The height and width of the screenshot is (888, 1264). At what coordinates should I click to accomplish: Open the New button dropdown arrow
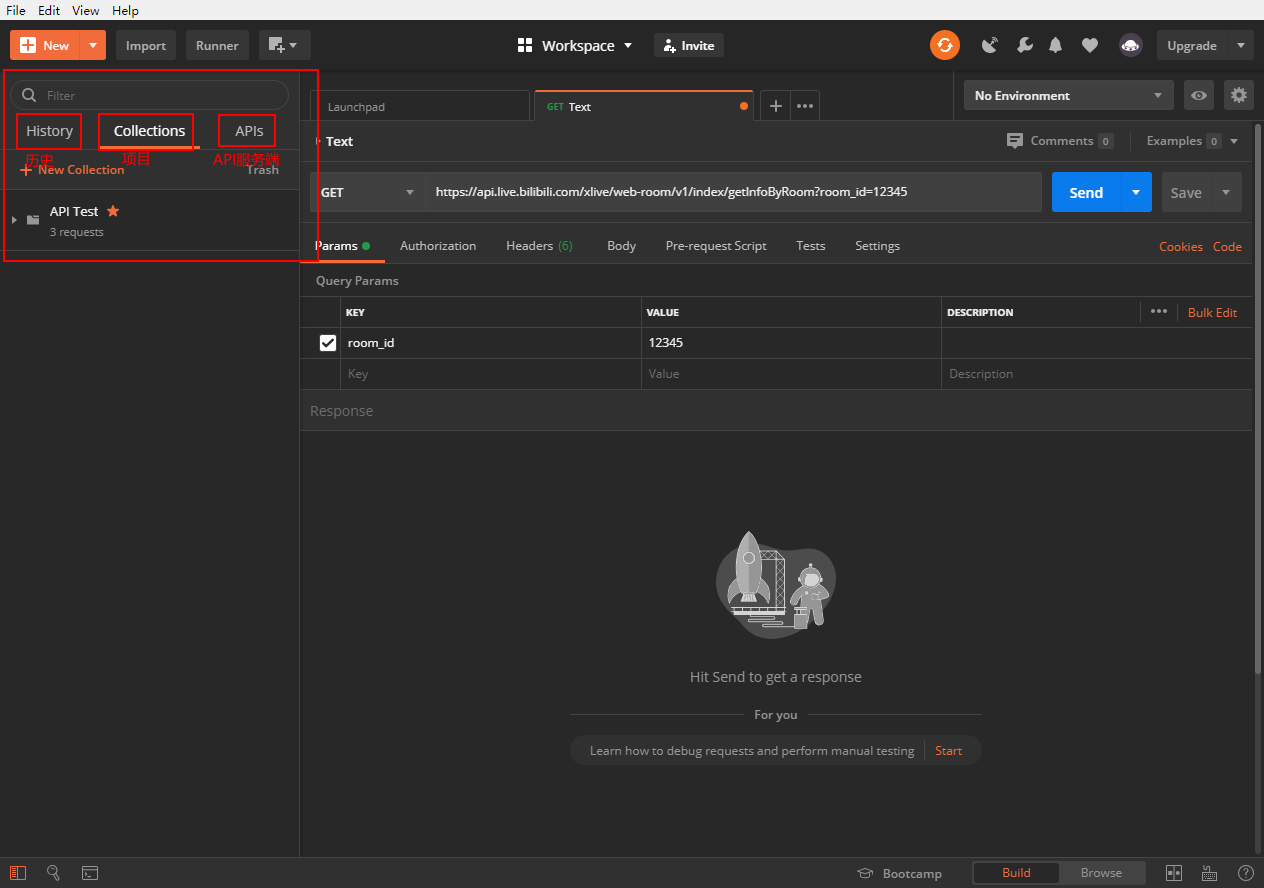pyautogui.click(x=92, y=45)
